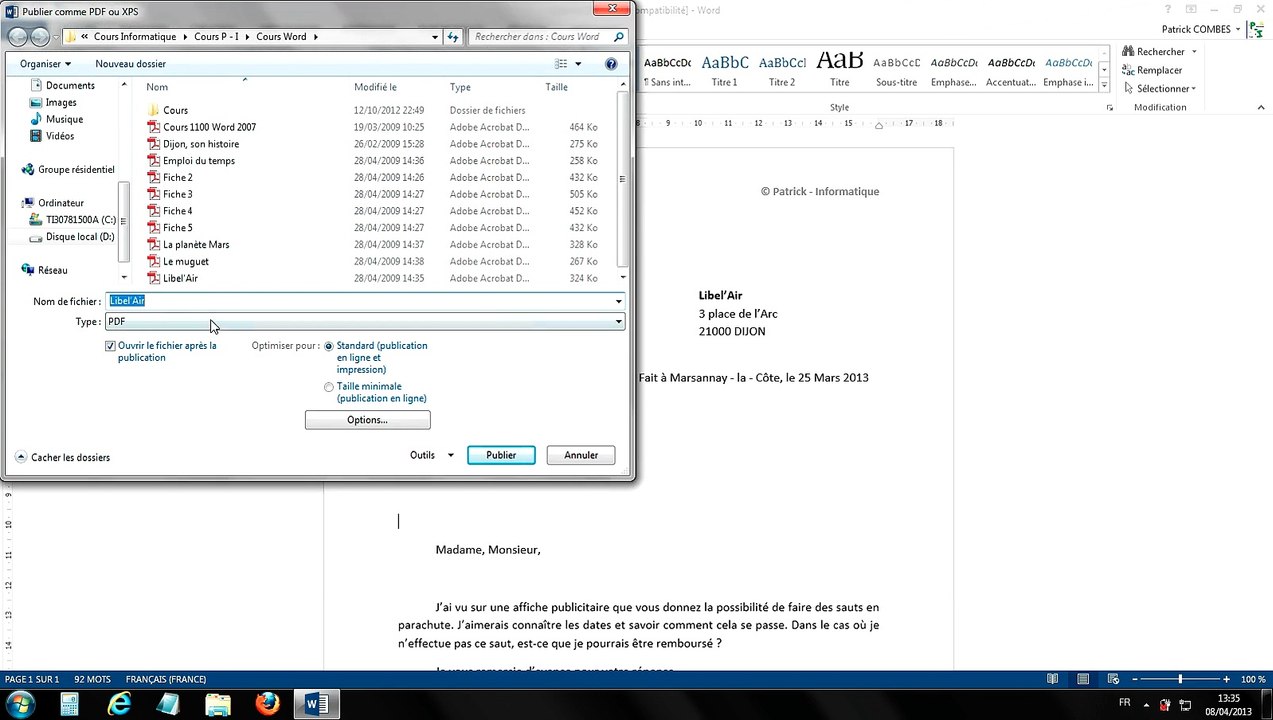1273x720 pixels.
Task: Apply the Sous-titre style in Word
Action: pos(896,69)
